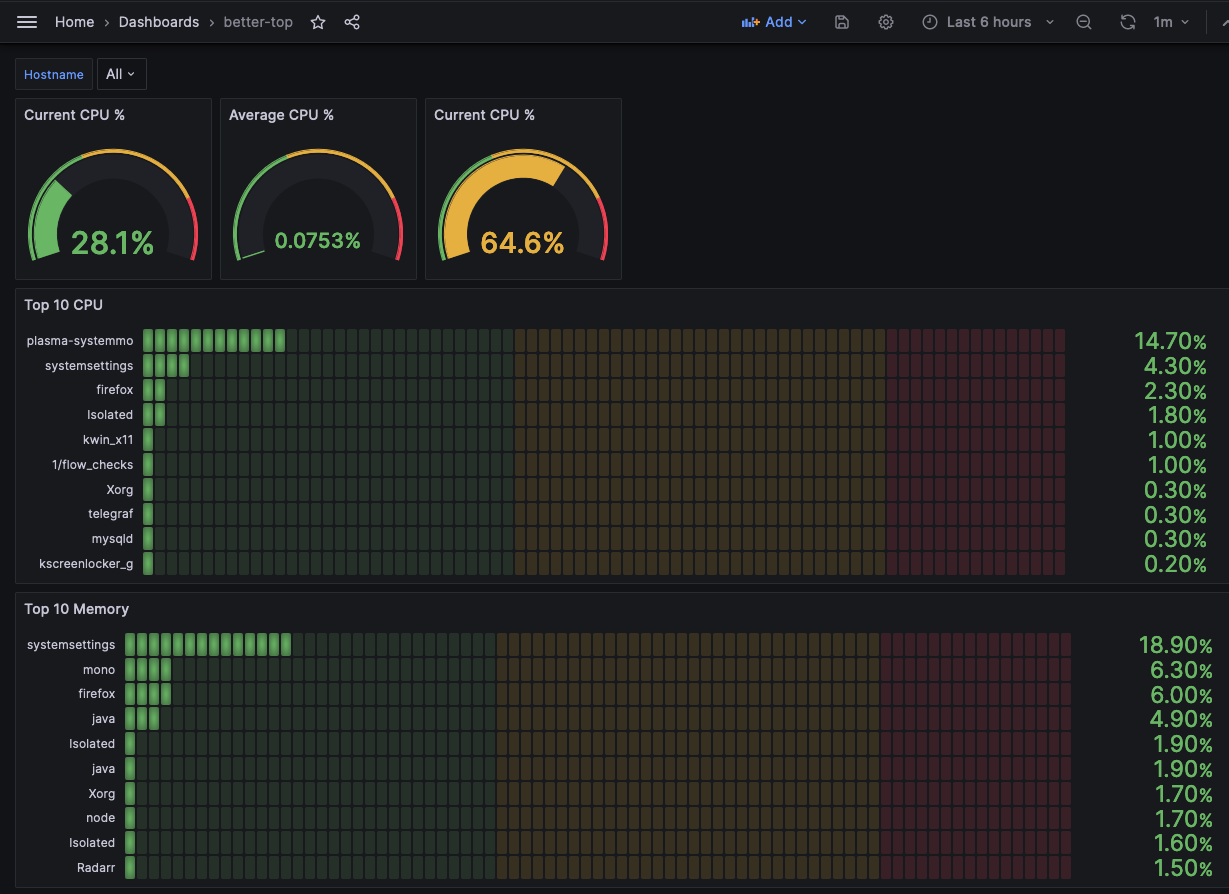Zoom out the time range

click(1084, 22)
